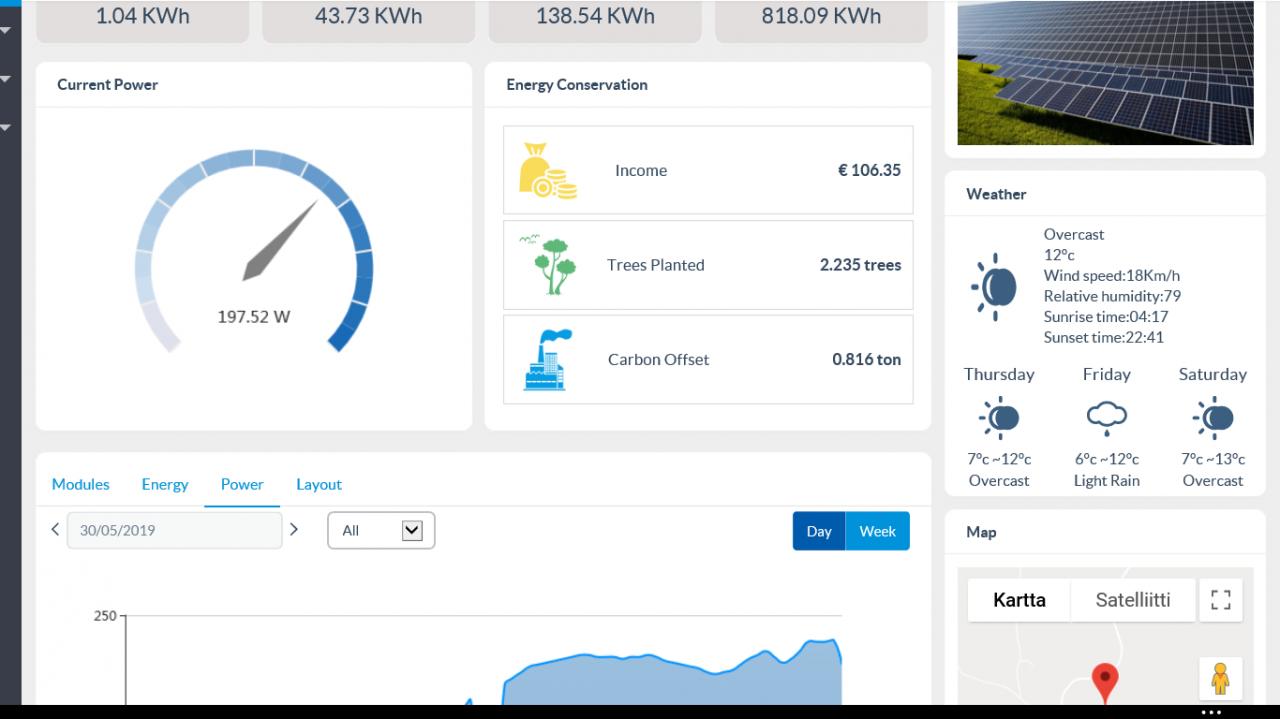
Task: Click Friday's rain cloud icon
Action: click(x=1106, y=417)
